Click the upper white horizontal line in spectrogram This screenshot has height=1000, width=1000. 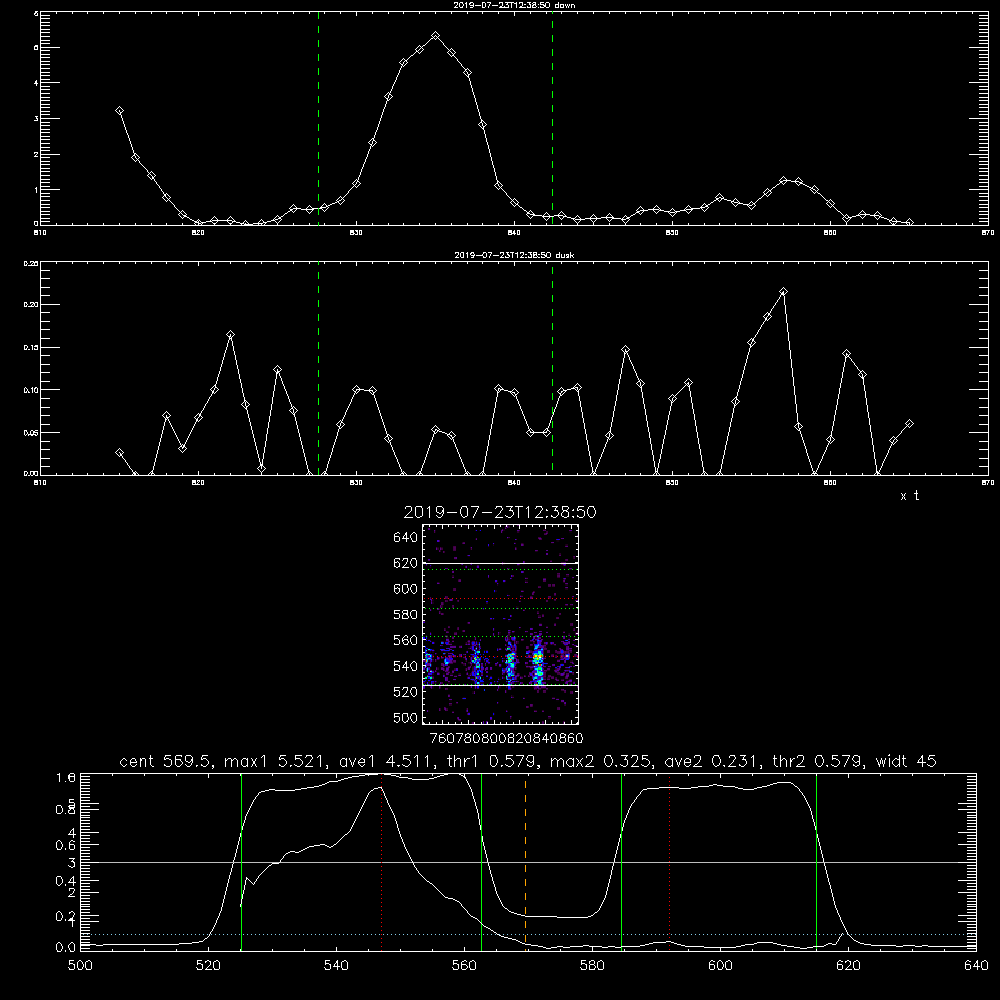click(x=501, y=564)
